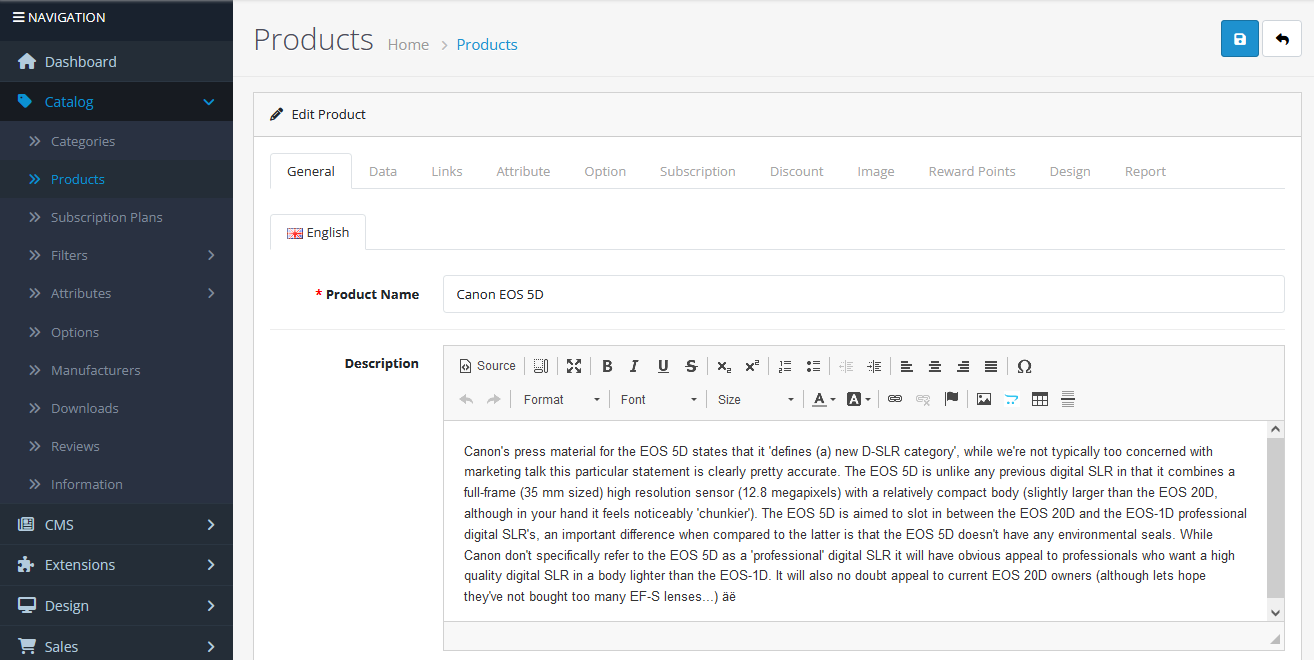This screenshot has width=1314, height=660.
Task: Click the Save product button
Action: tap(1240, 39)
